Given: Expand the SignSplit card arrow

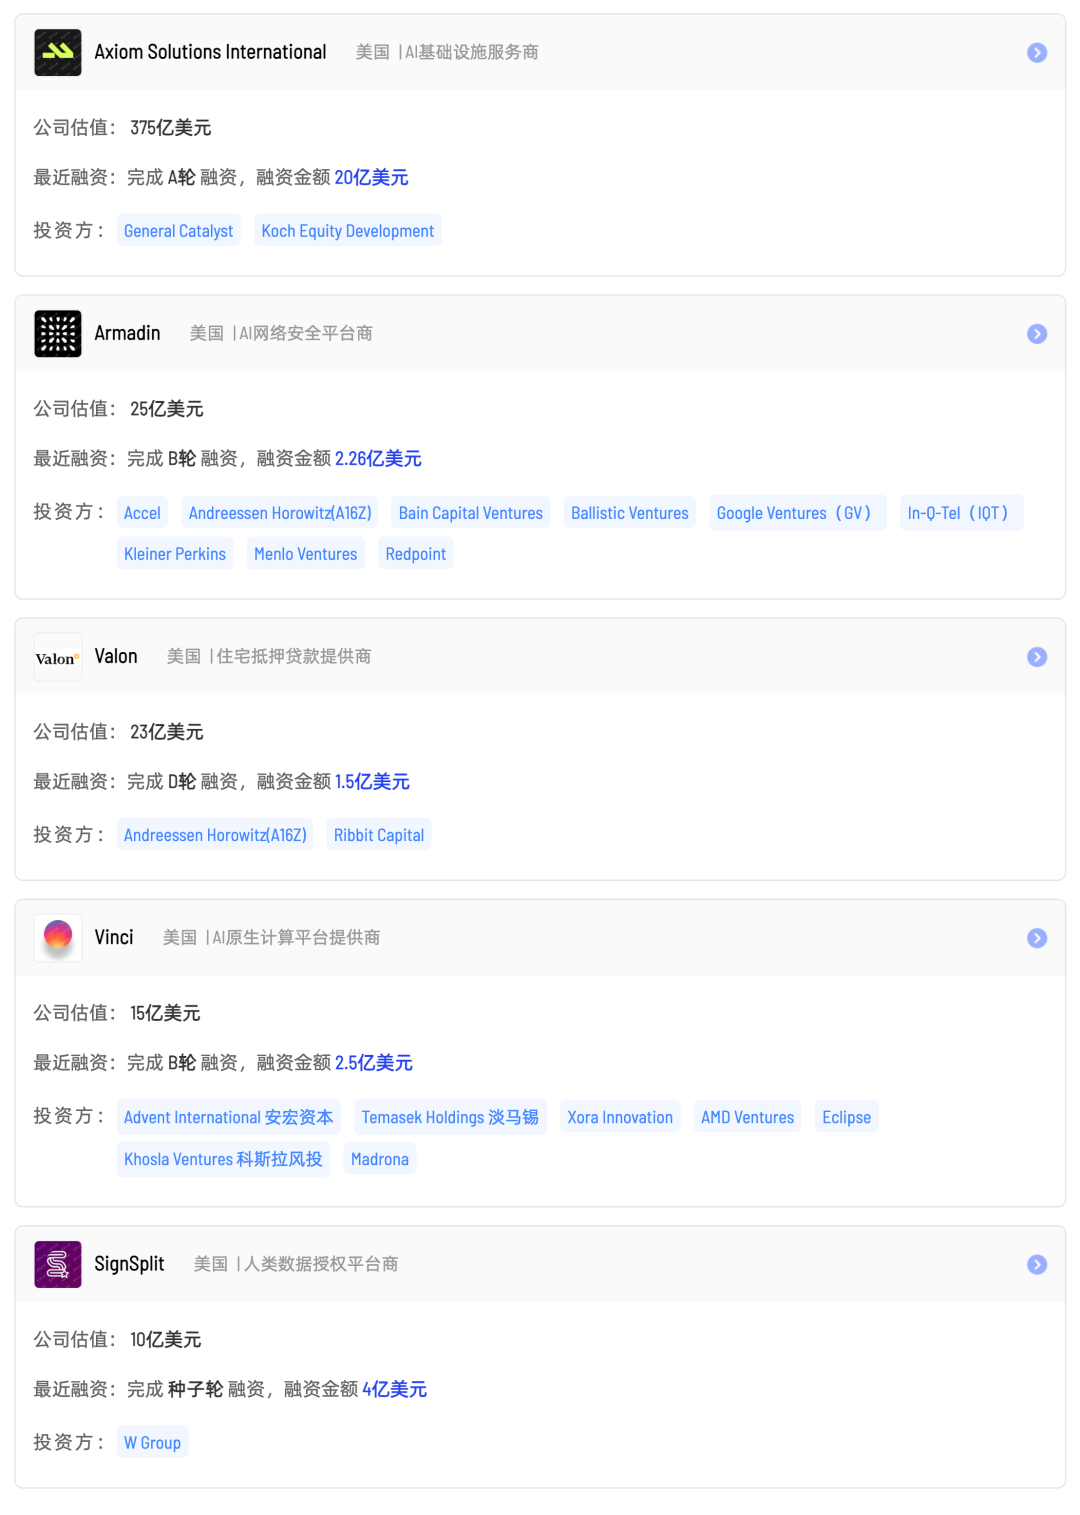Looking at the screenshot, I should (x=1037, y=1265).
